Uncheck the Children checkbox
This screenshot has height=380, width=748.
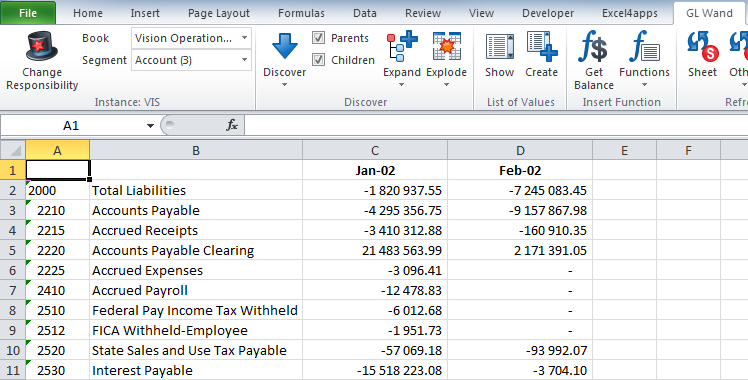coord(318,60)
